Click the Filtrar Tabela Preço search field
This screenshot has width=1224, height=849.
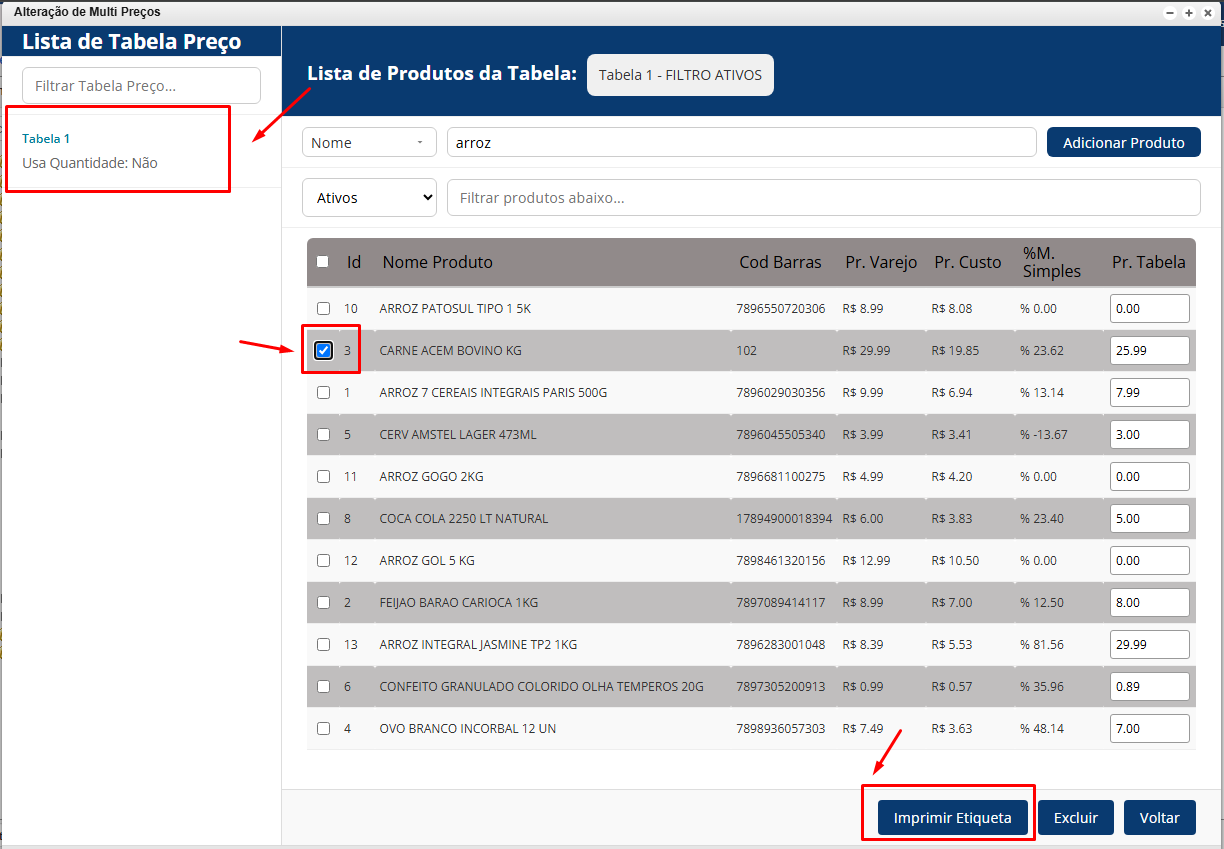click(141, 86)
